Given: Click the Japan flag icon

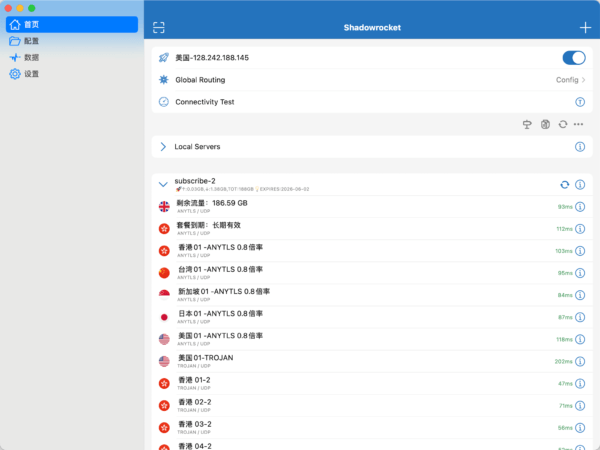Looking at the screenshot, I should (164, 317).
